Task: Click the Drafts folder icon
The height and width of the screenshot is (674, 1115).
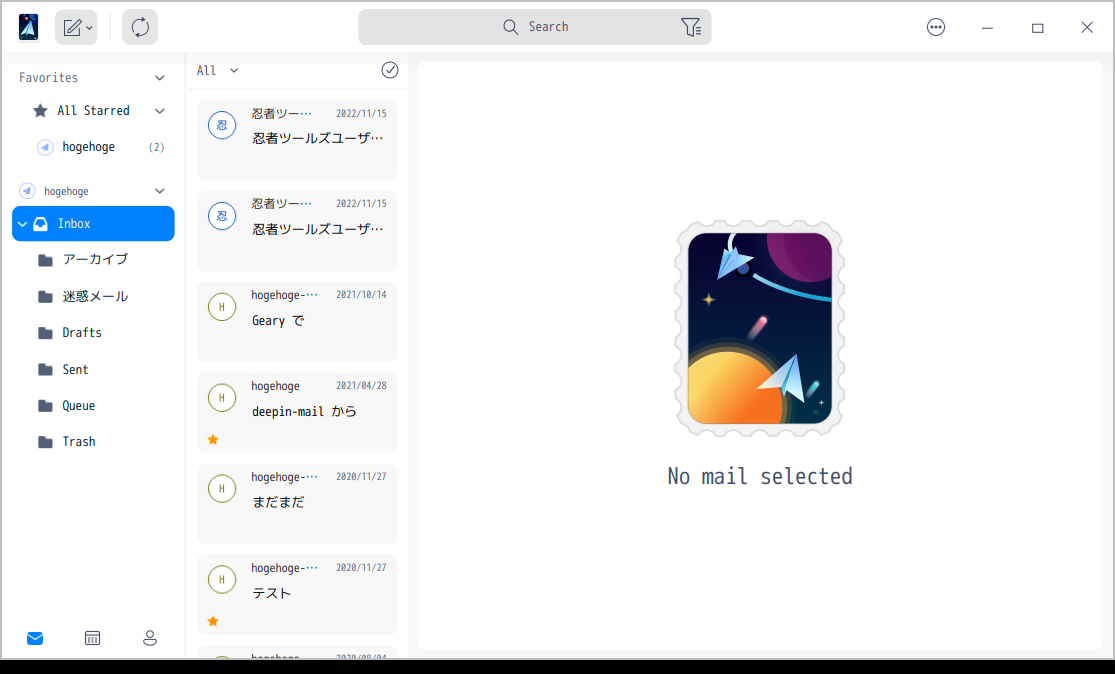Action: [46, 333]
